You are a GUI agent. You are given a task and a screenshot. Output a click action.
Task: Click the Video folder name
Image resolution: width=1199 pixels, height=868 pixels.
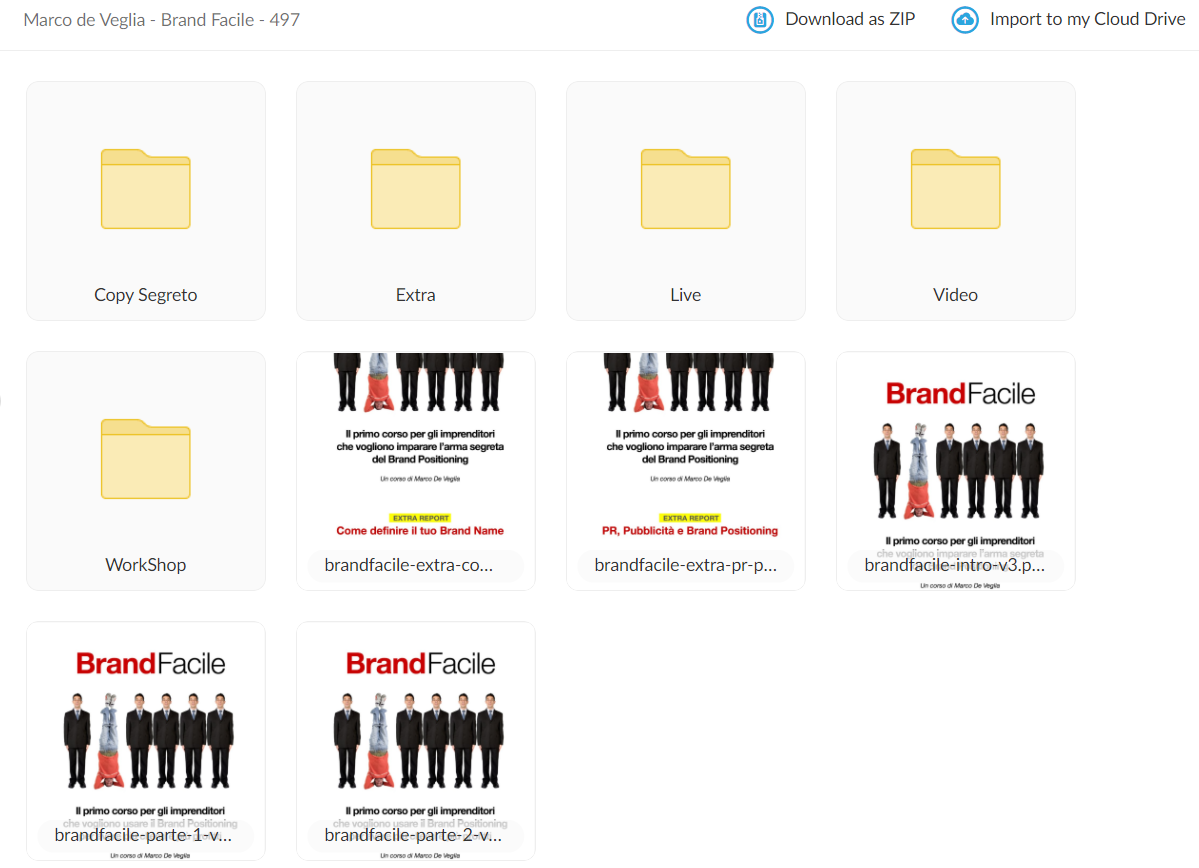coord(955,295)
